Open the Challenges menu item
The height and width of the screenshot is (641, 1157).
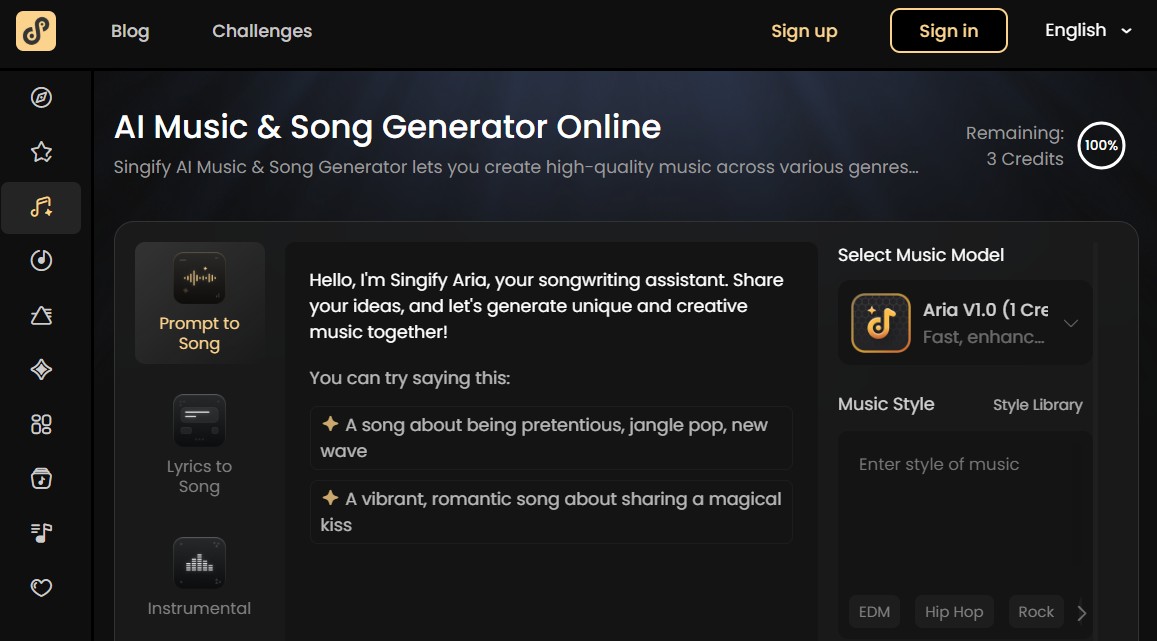pos(262,31)
